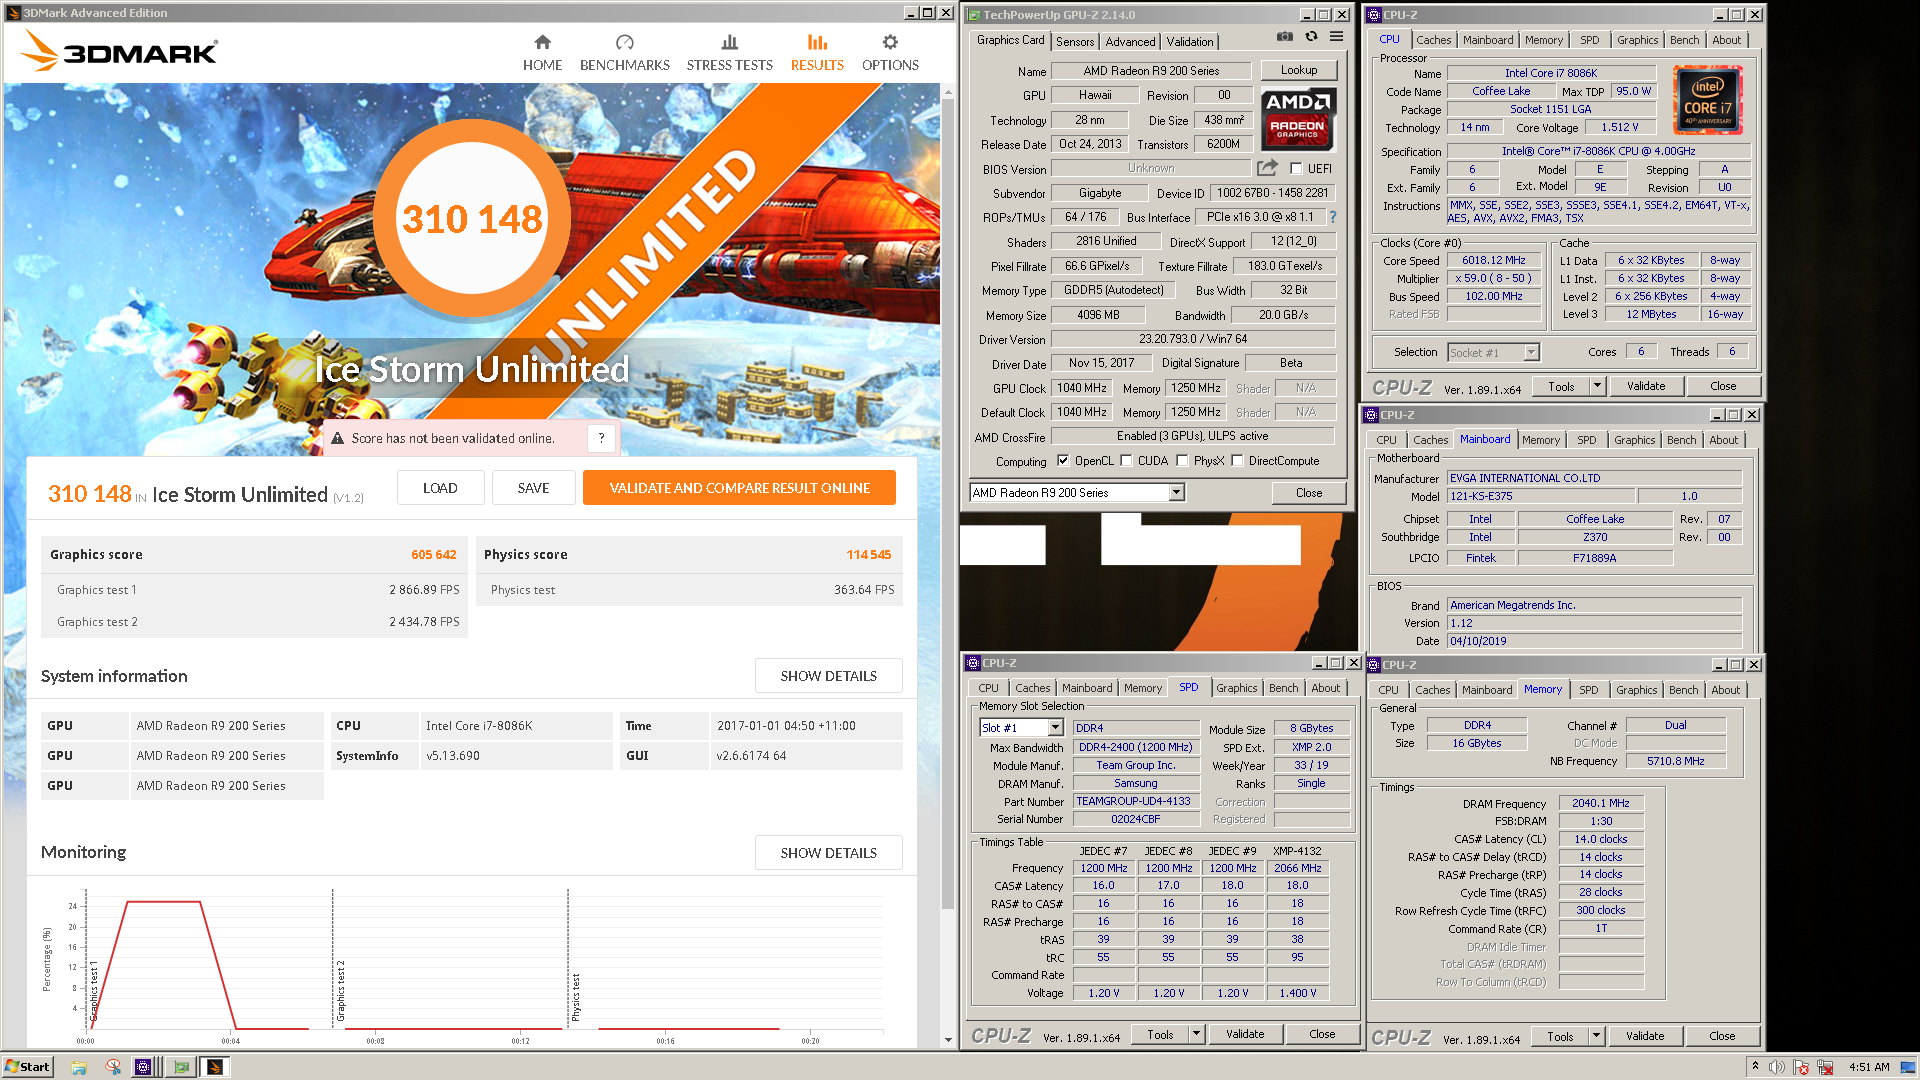The height and width of the screenshot is (1080, 1920).
Task: Open the Validation tab in GPU-Z
Action: (1190, 42)
